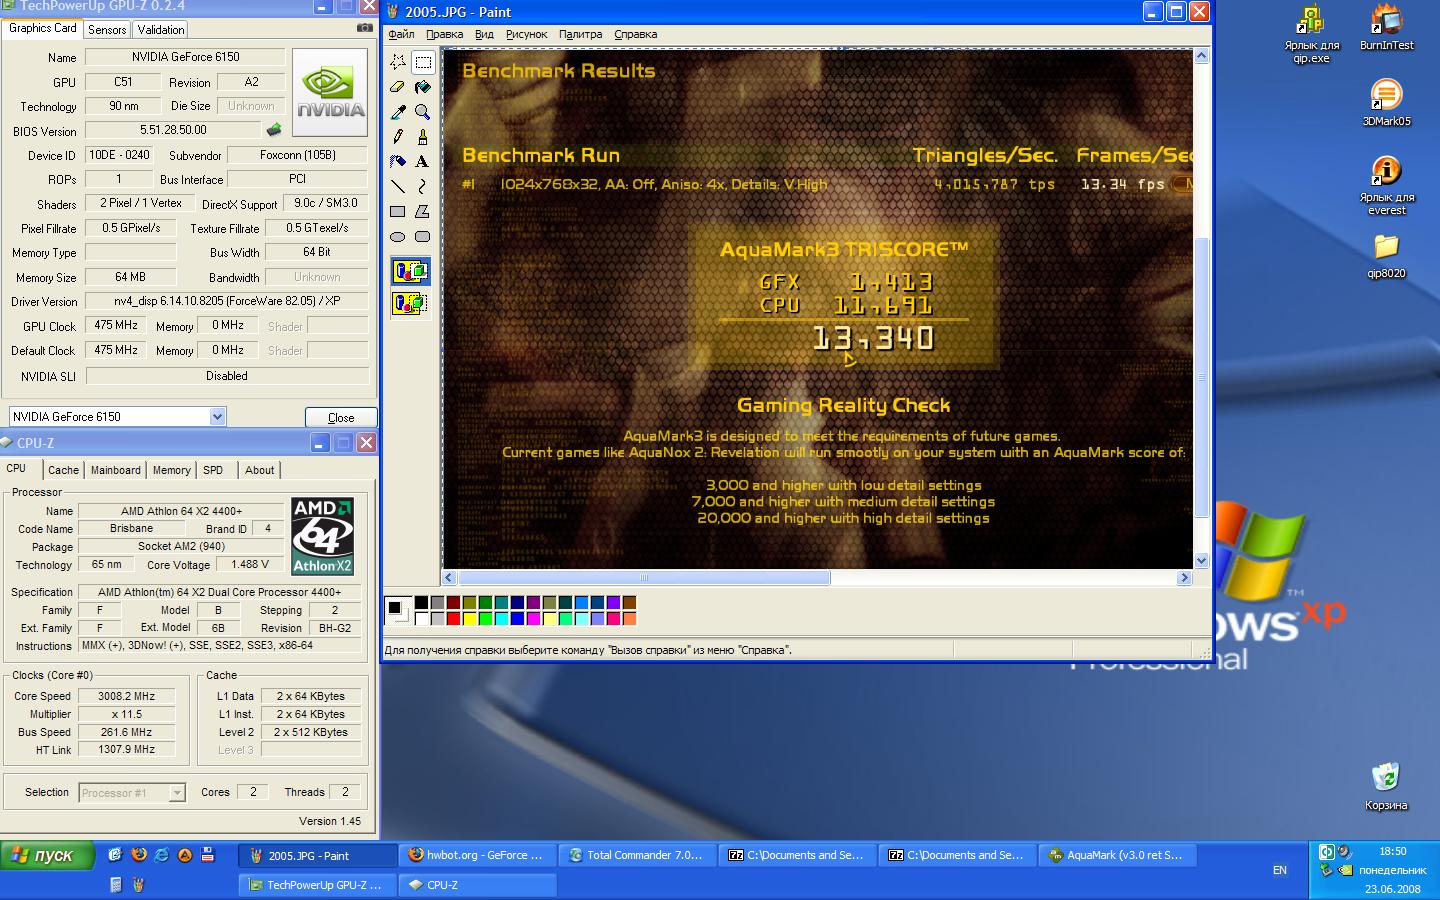1440x900 pixels.
Task: Open the Правка menu in Paint
Action: [x=444, y=34]
